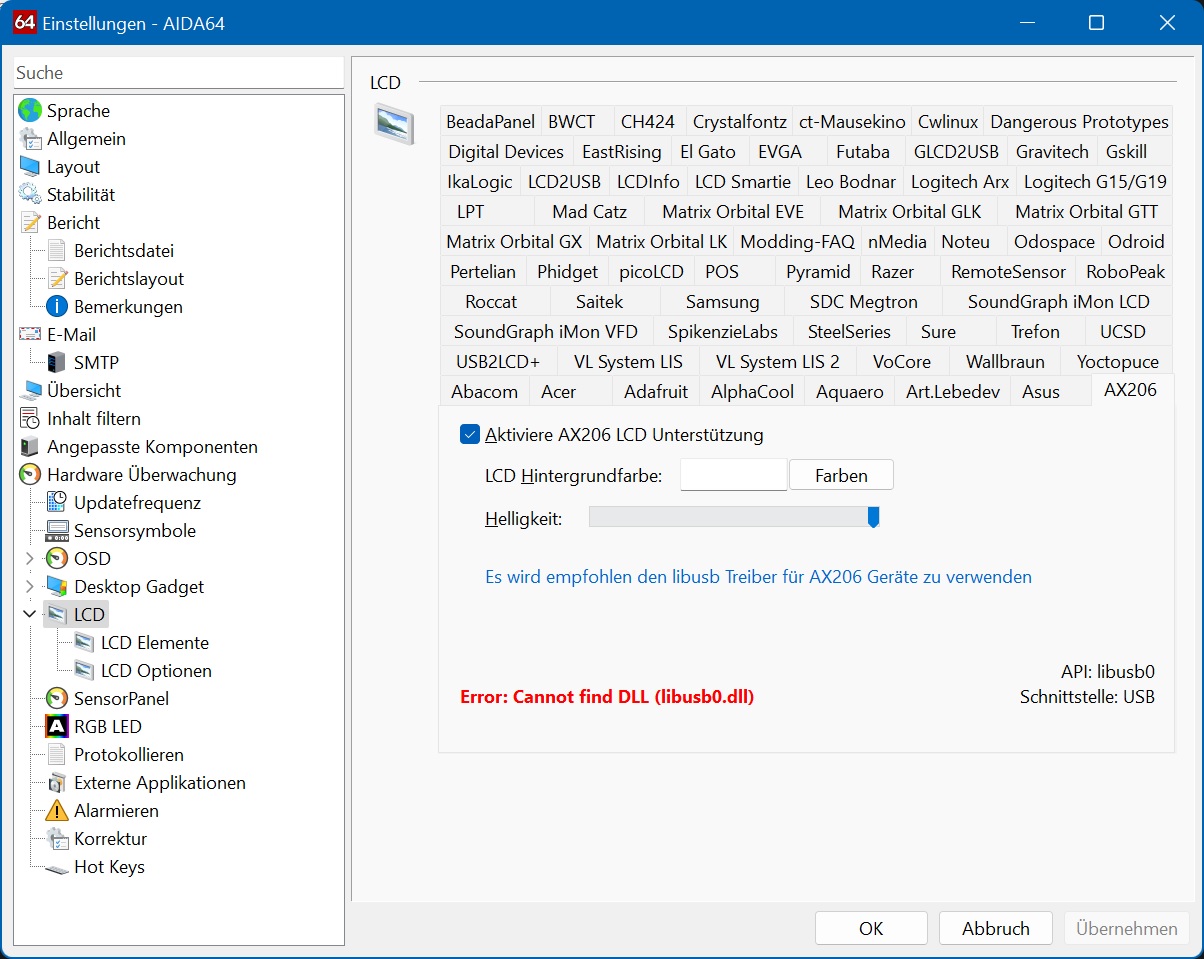Select the Odroid tab
The width and height of the screenshot is (1204, 959).
(1137, 242)
